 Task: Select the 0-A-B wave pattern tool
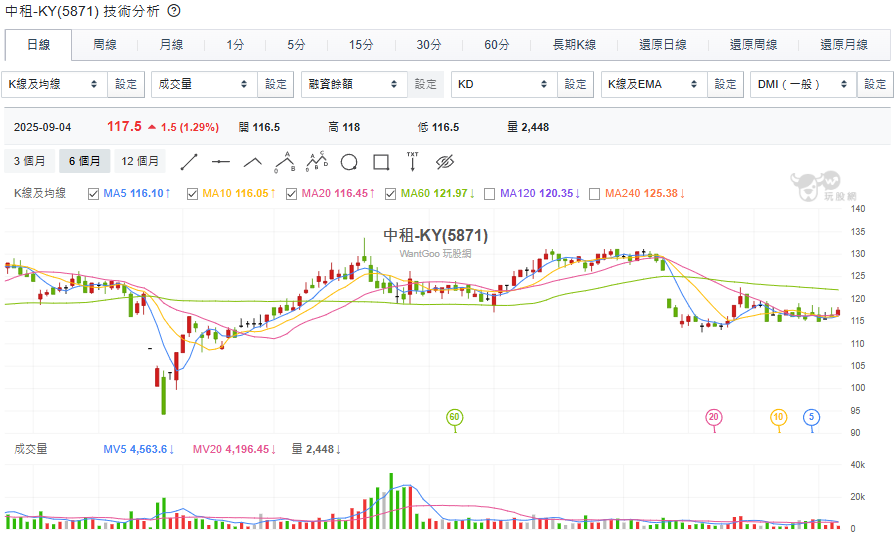point(284,161)
